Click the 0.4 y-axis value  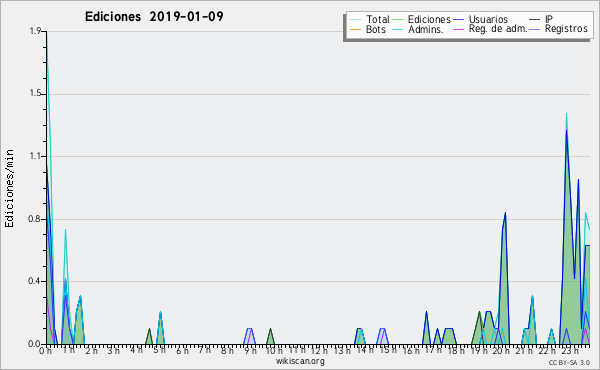pos(35,281)
